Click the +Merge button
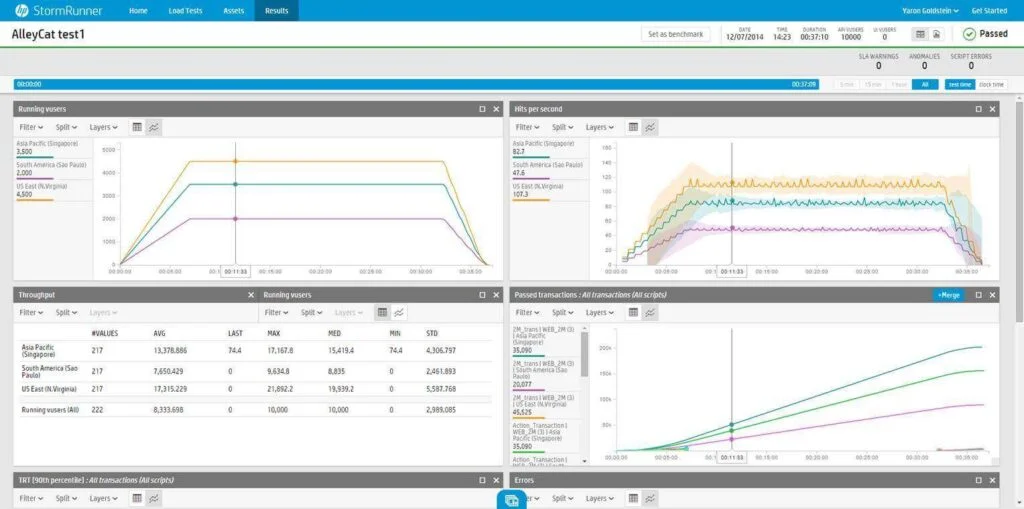This screenshot has width=1024, height=509. pyautogui.click(x=949, y=295)
